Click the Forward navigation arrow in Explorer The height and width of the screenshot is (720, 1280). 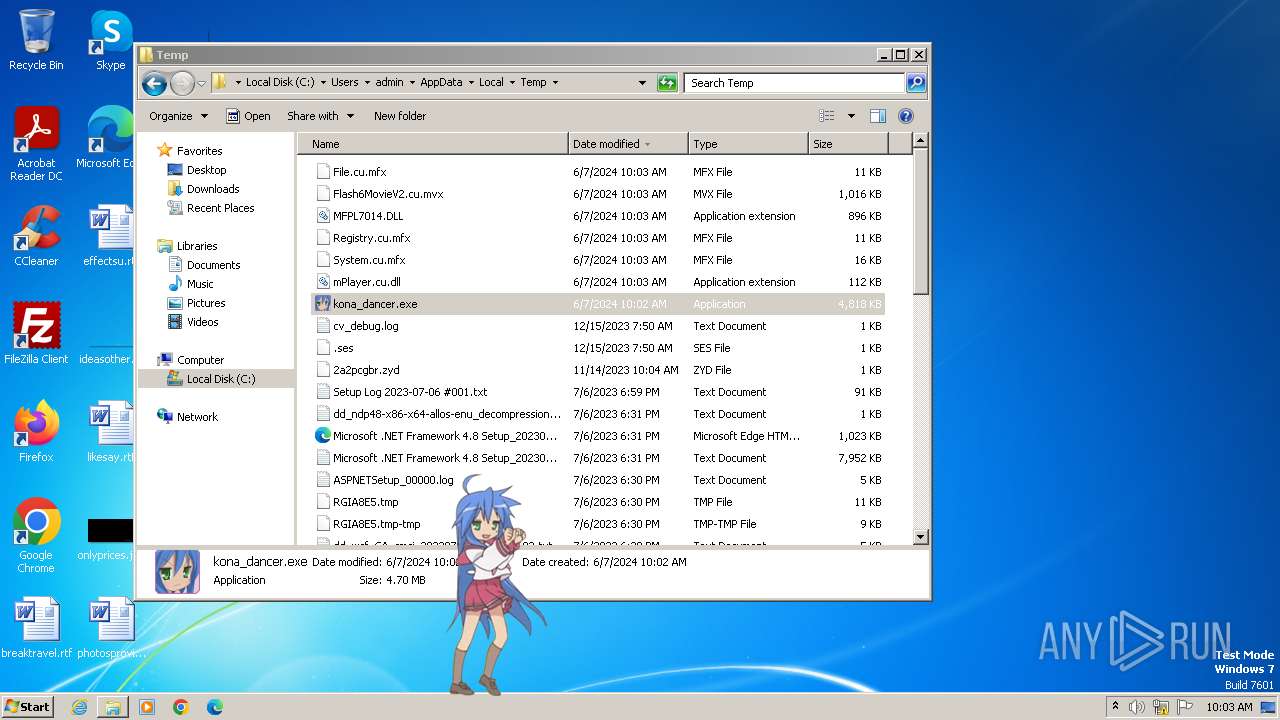[182, 83]
